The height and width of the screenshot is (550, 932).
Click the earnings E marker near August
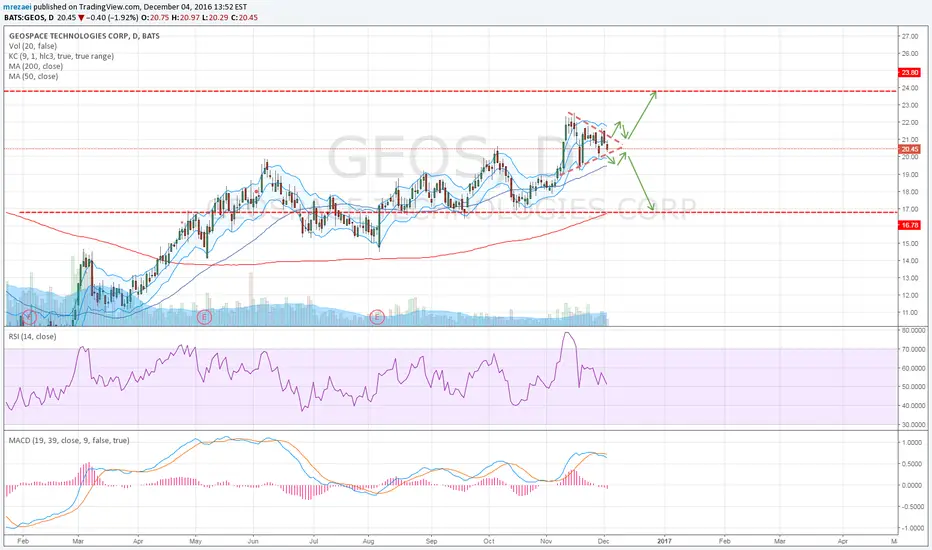pos(377,317)
